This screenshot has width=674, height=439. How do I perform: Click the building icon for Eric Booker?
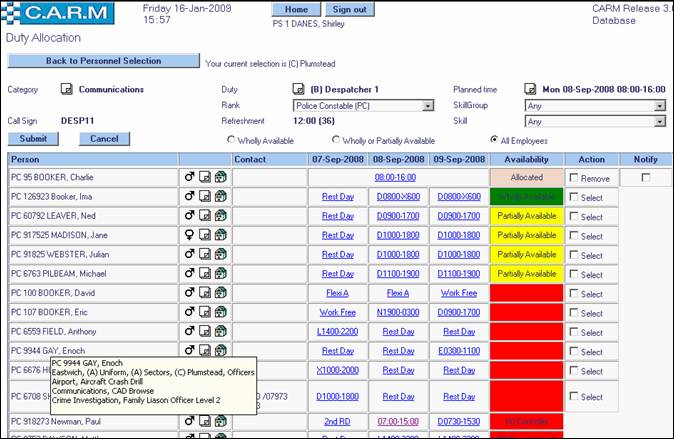(221, 312)
